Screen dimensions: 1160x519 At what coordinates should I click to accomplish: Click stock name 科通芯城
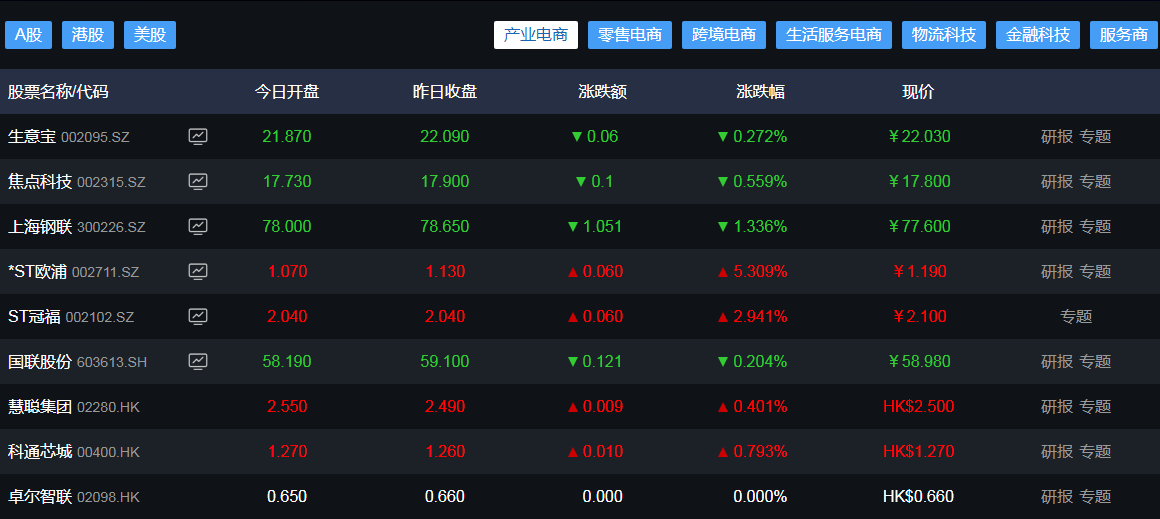40,452
